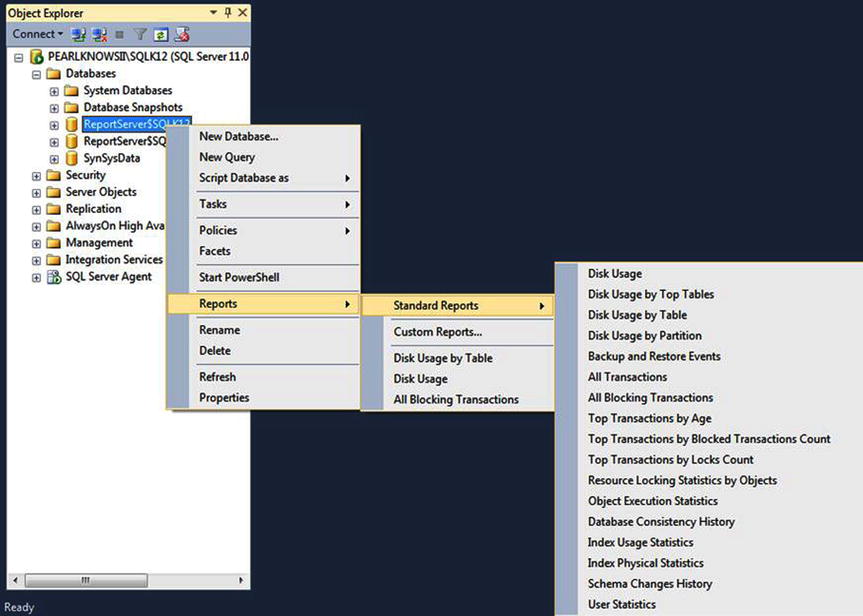Image resolution: width=863 pixels, height=616 pixels.
Task: Expand the System Databases node
Action: [x=54, y=91]
